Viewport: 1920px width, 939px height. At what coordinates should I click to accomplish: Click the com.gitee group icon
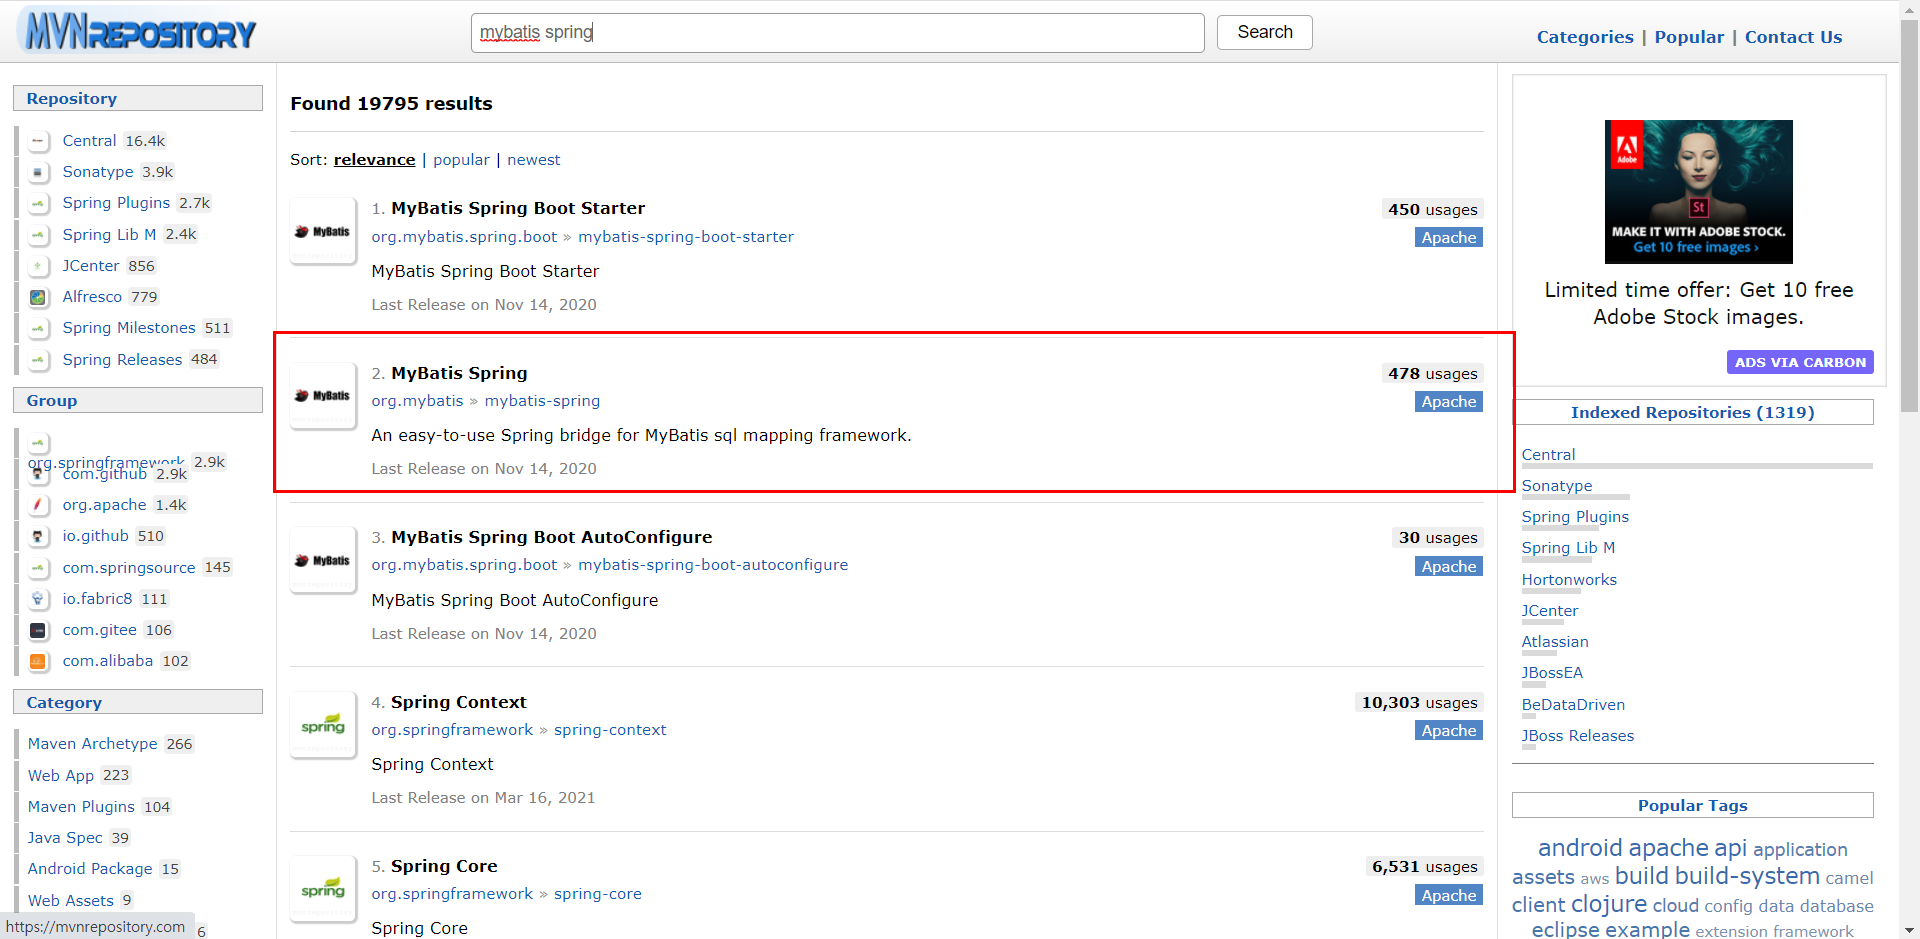click(38, 630)
